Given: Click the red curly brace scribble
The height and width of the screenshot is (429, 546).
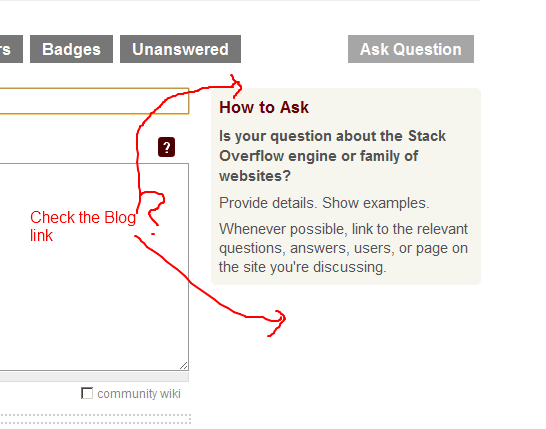Looking at the screenshot, I should [x=152, y=208].
